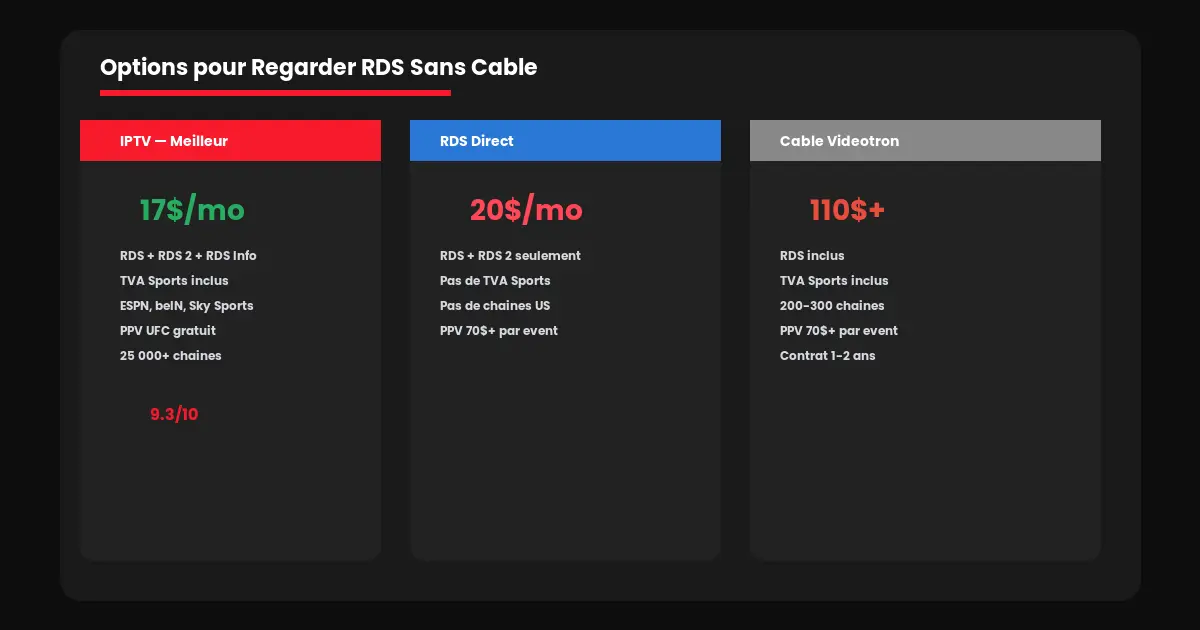Click 'RDS + RDS 2 + RDS Info' line
The image size is (1200, 630).
188,256
